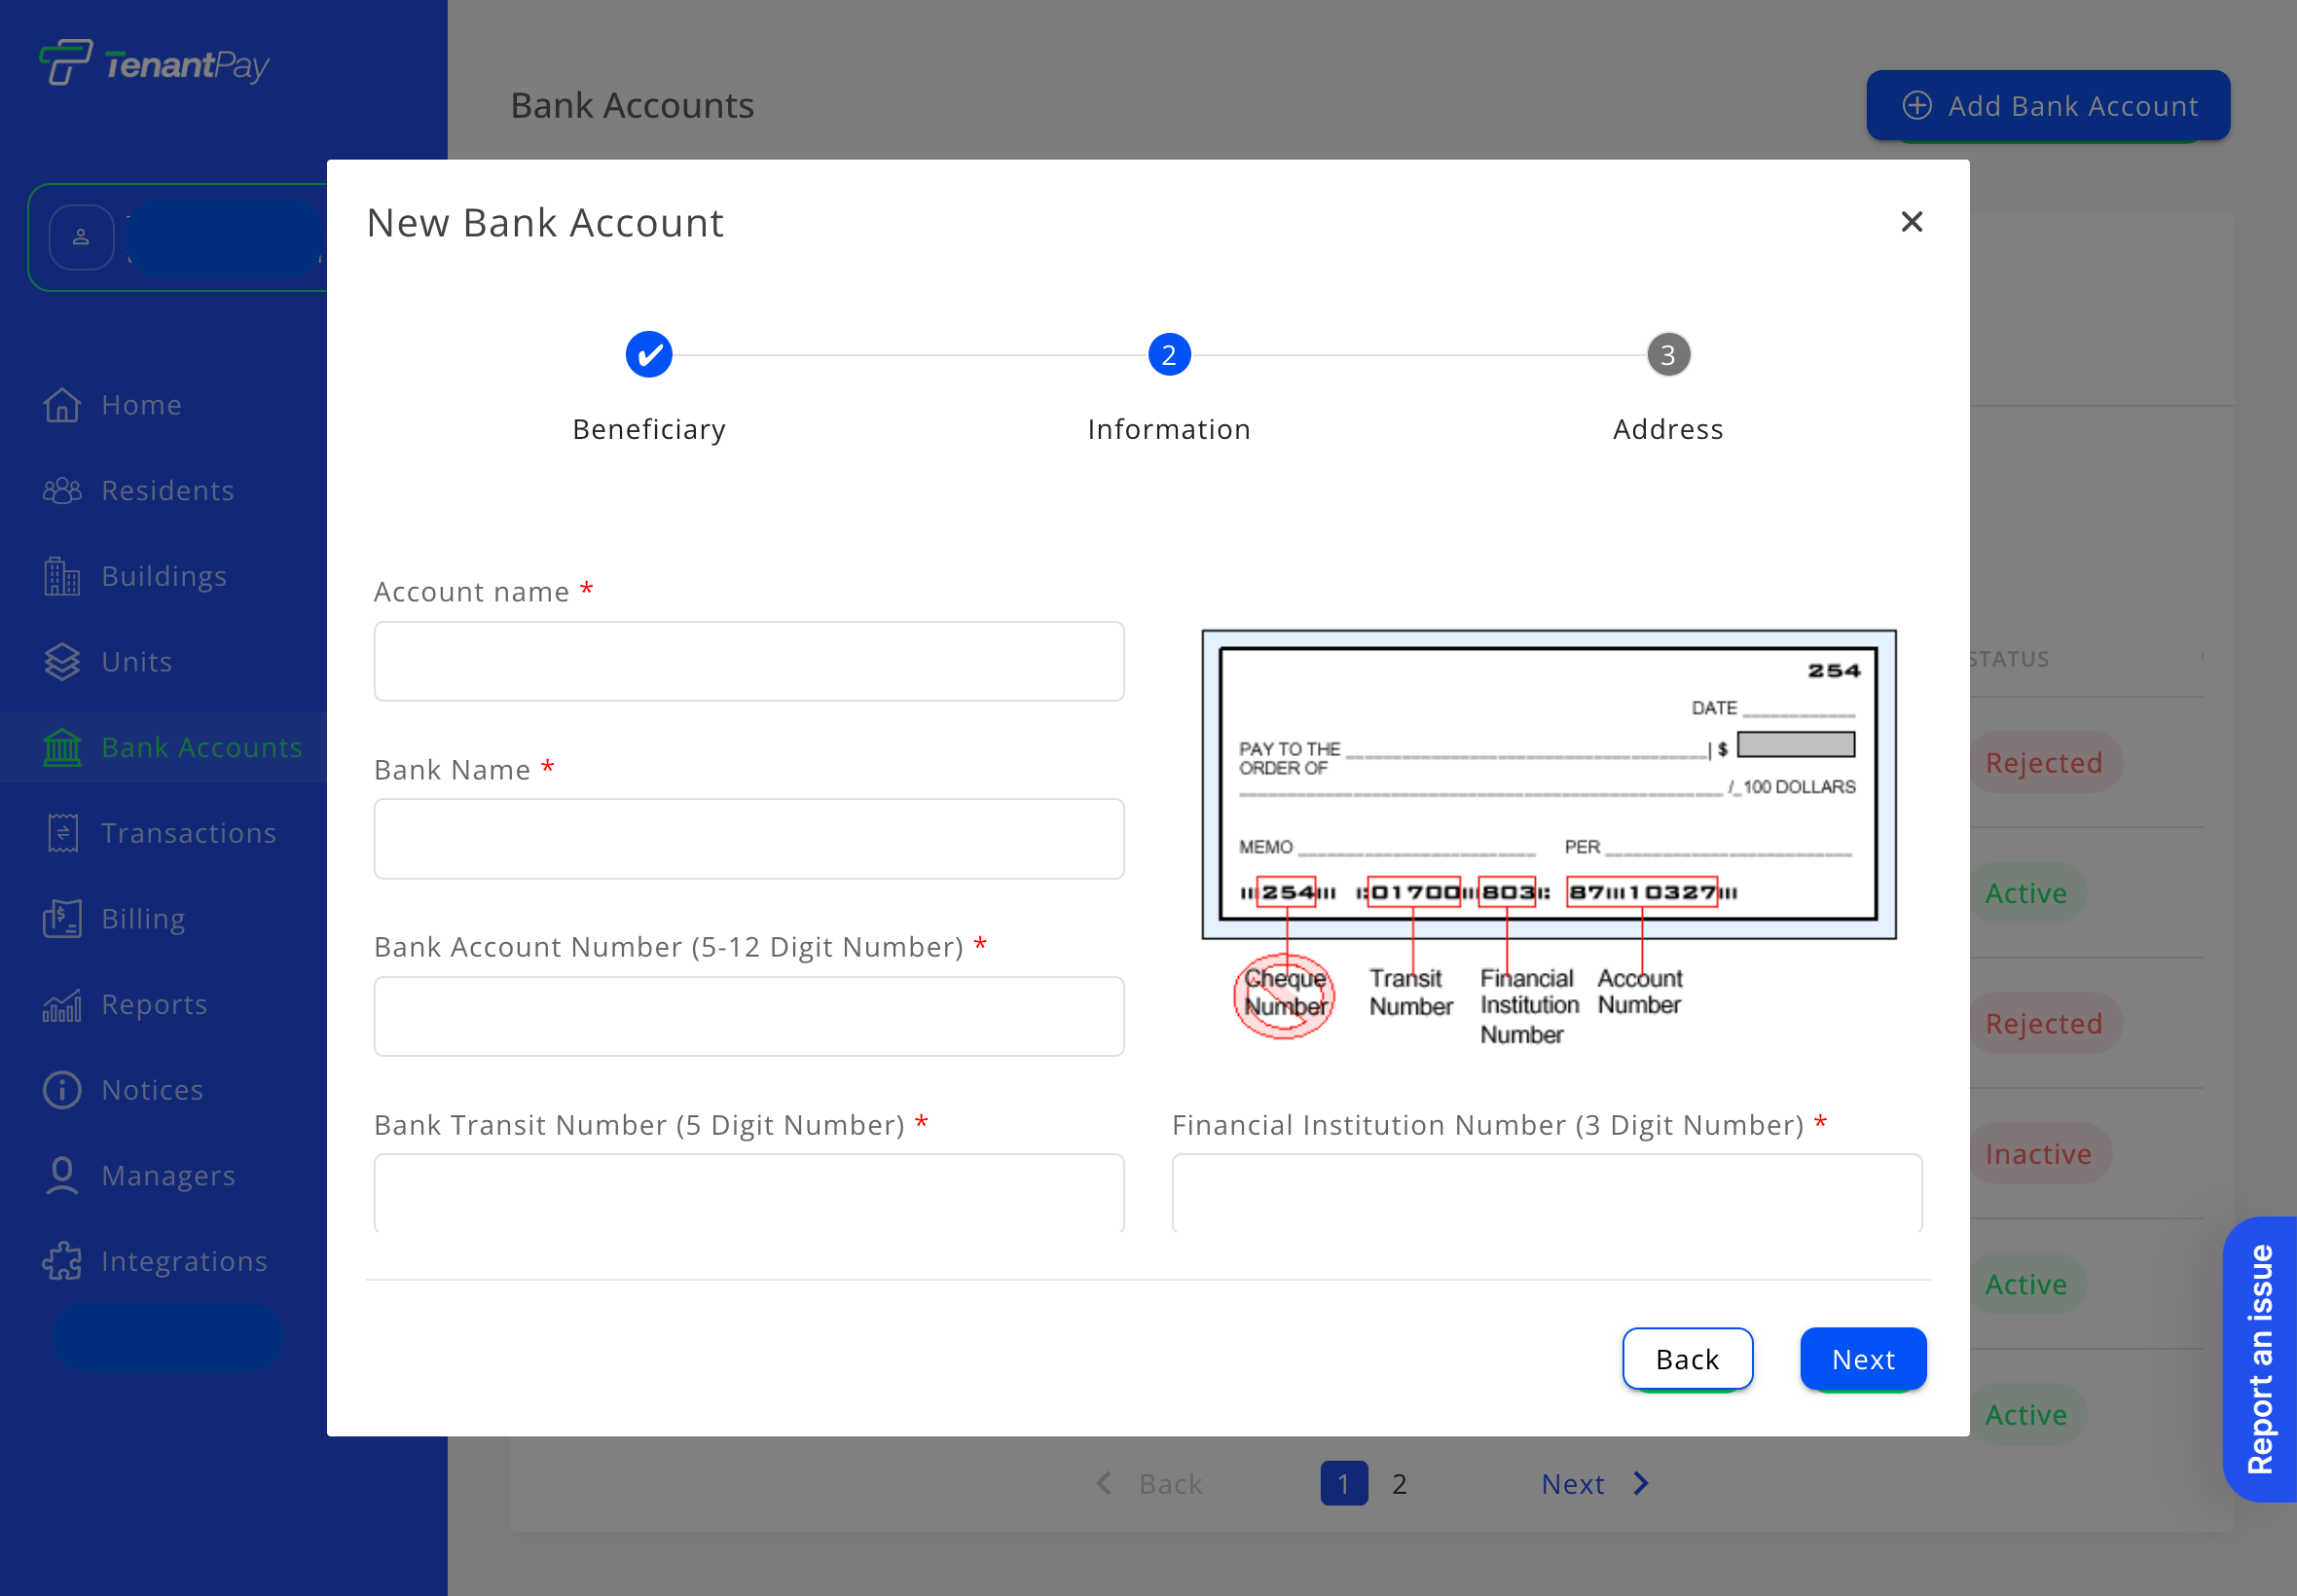Click the Reports chart icon
The width and height of the screenshot is (2297, 1596).
tap(62, 1004)
